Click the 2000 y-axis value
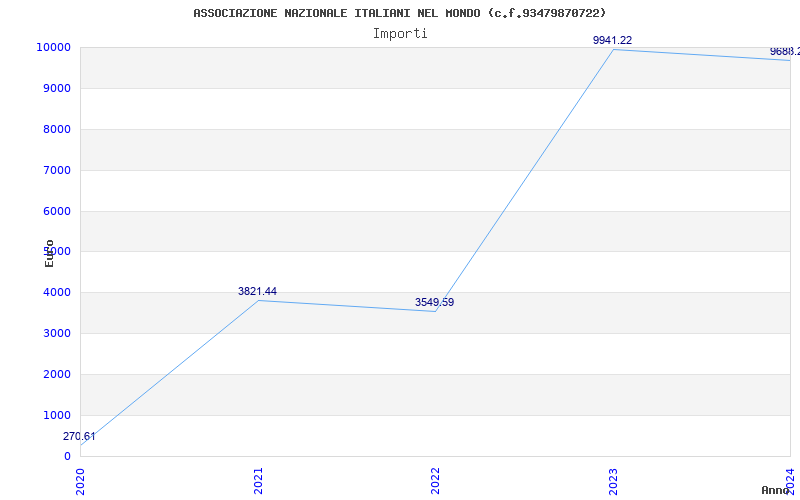Screen dimensions: 800x500 [x=57, y=374]
